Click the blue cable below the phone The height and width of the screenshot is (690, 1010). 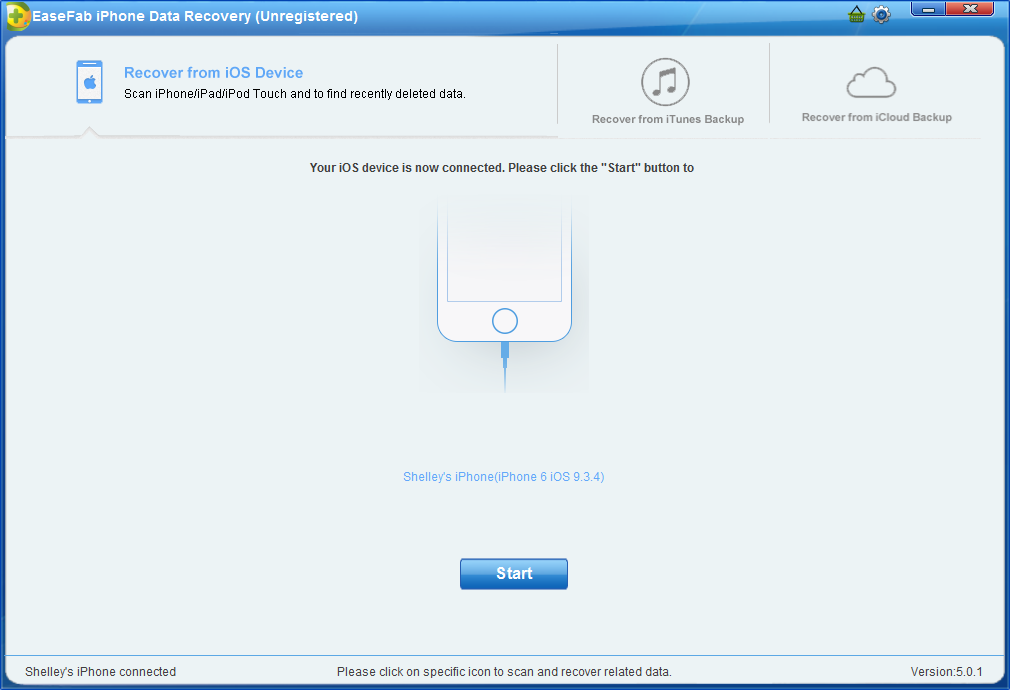click(x=505, y=366)
